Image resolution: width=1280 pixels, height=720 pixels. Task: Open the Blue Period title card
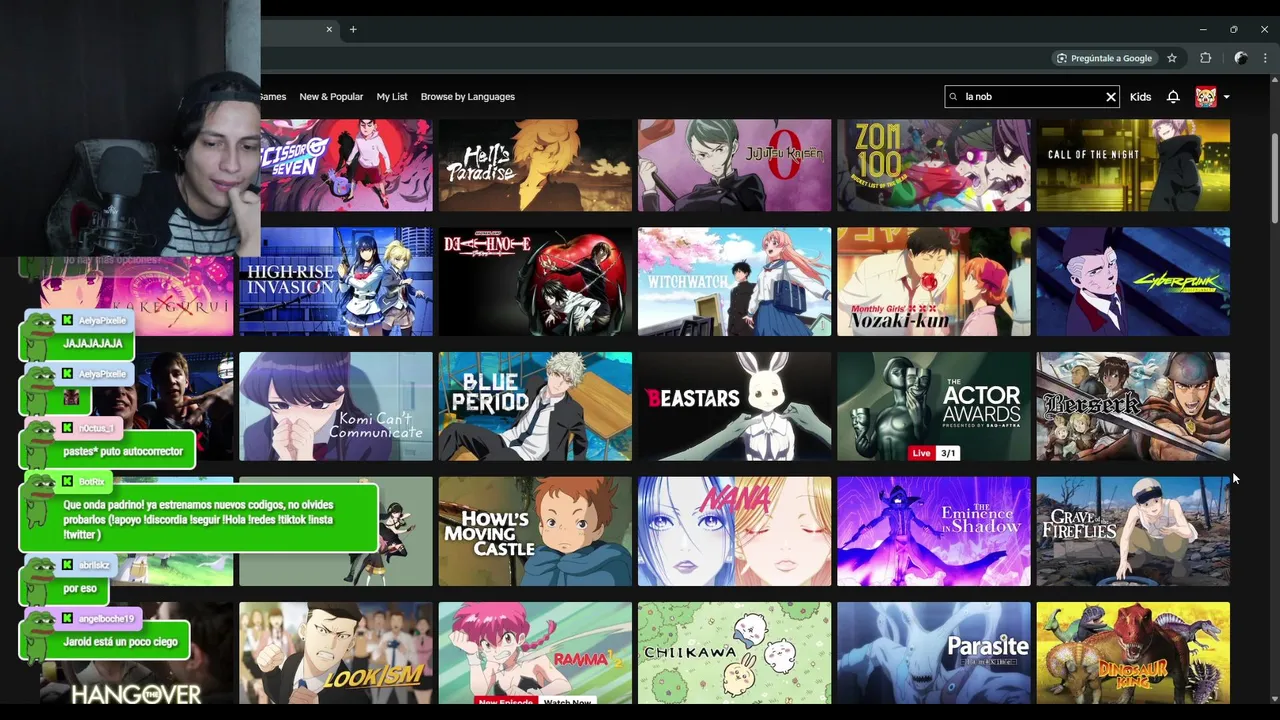(x=535, y=406)
